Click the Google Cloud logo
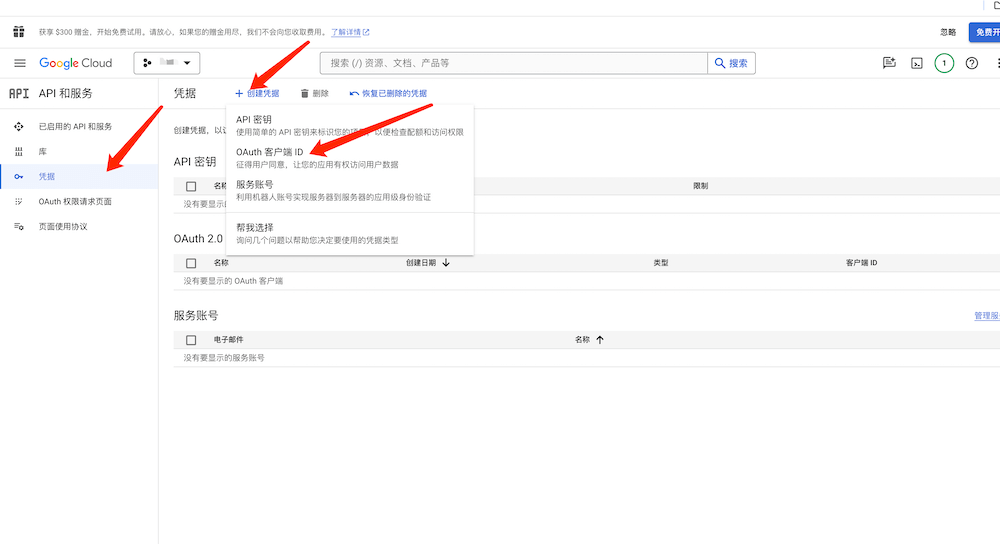This screenshot has width=1000, height=544. [76, 63]
